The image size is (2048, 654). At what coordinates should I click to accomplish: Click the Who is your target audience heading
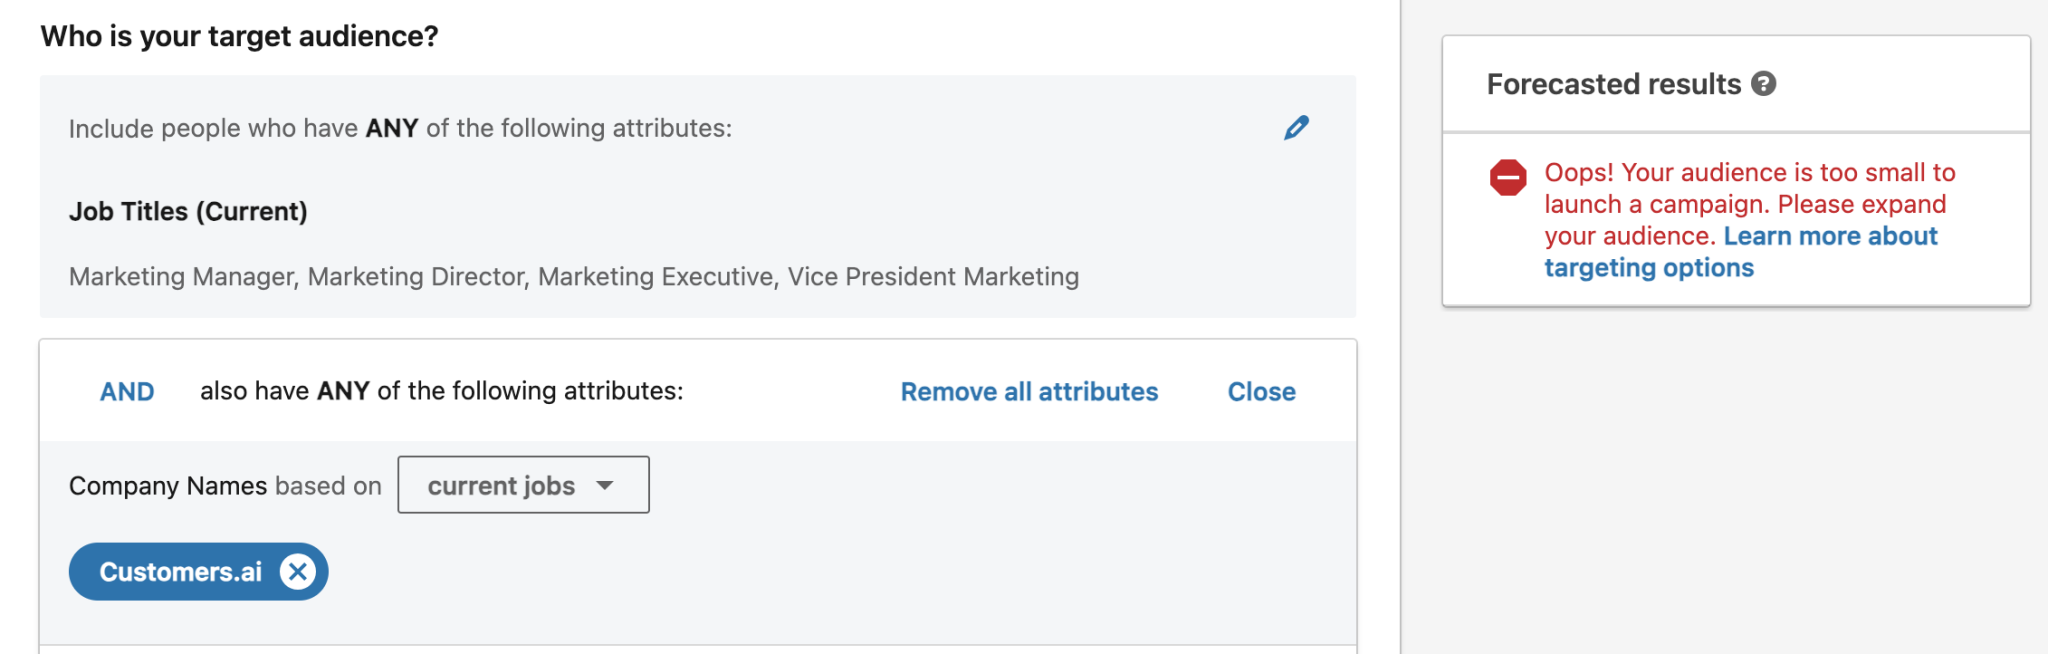pos(239,37)
